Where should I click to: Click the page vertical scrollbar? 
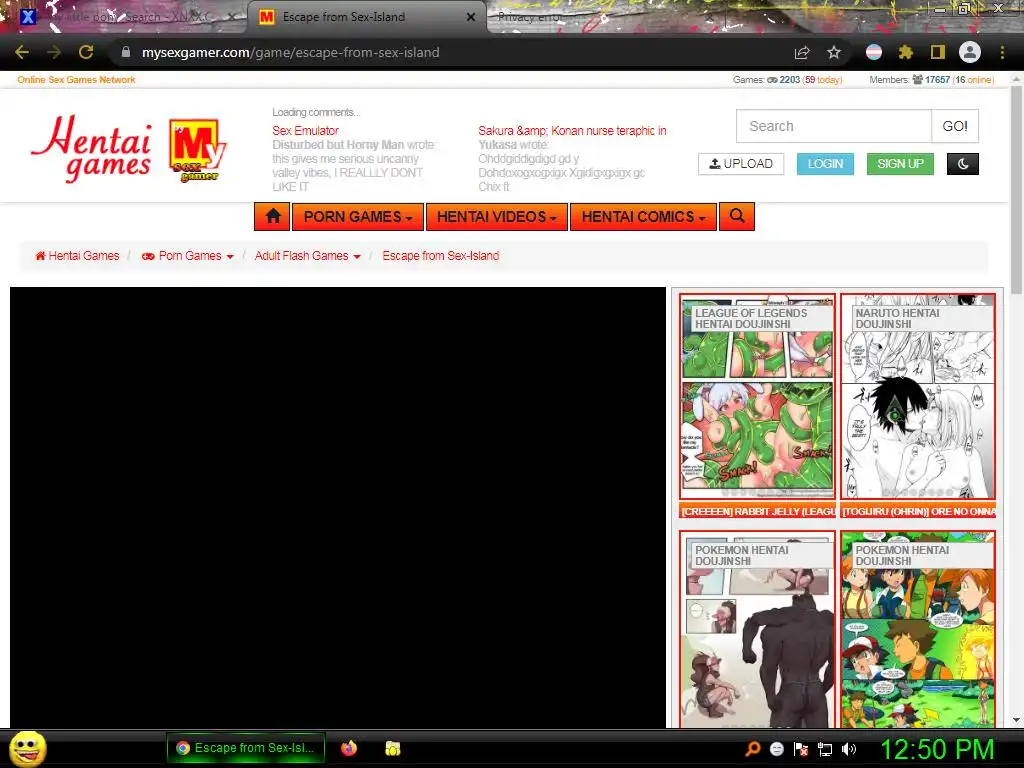[x=1016, y=189]
